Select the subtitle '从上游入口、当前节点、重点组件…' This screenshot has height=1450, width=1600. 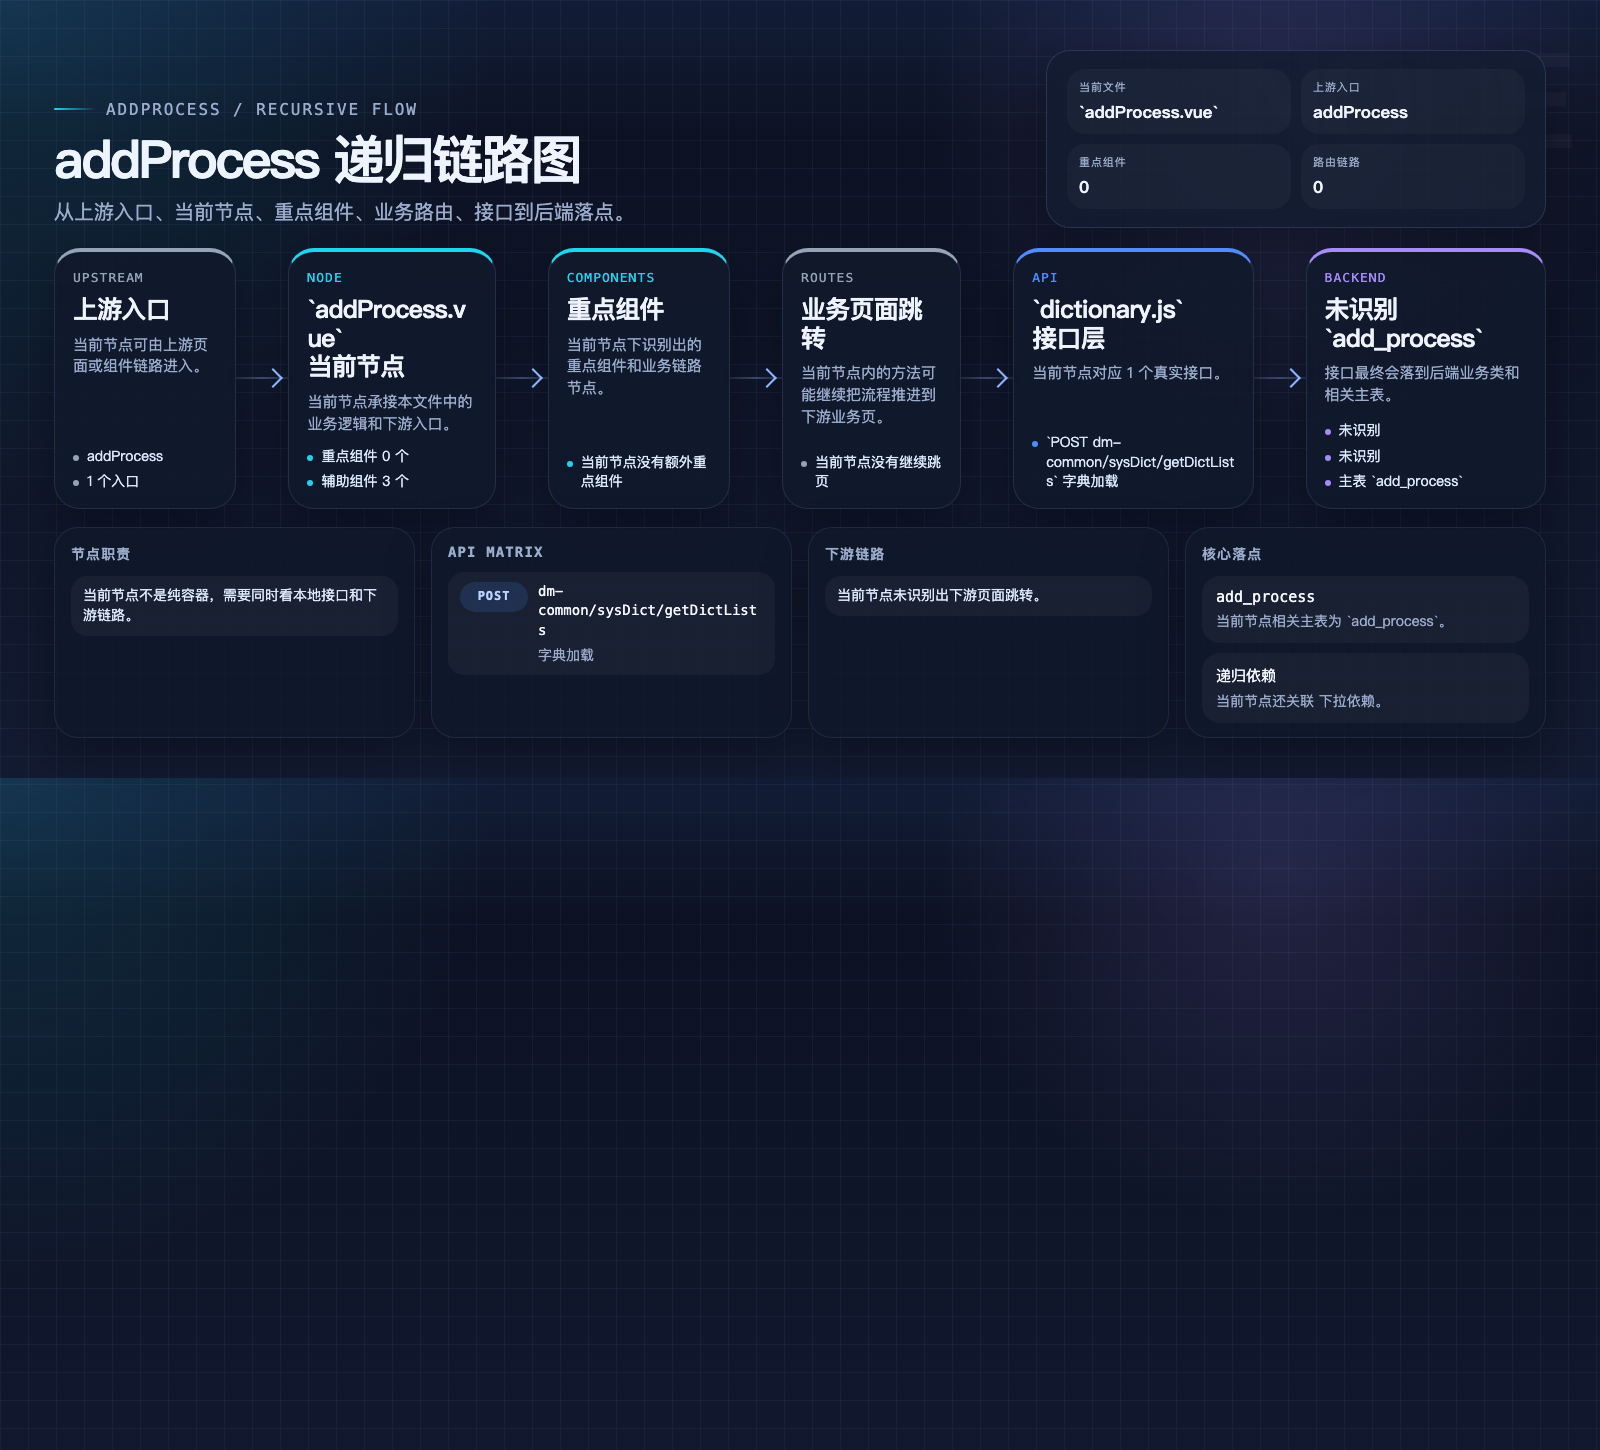pos(341,212)
